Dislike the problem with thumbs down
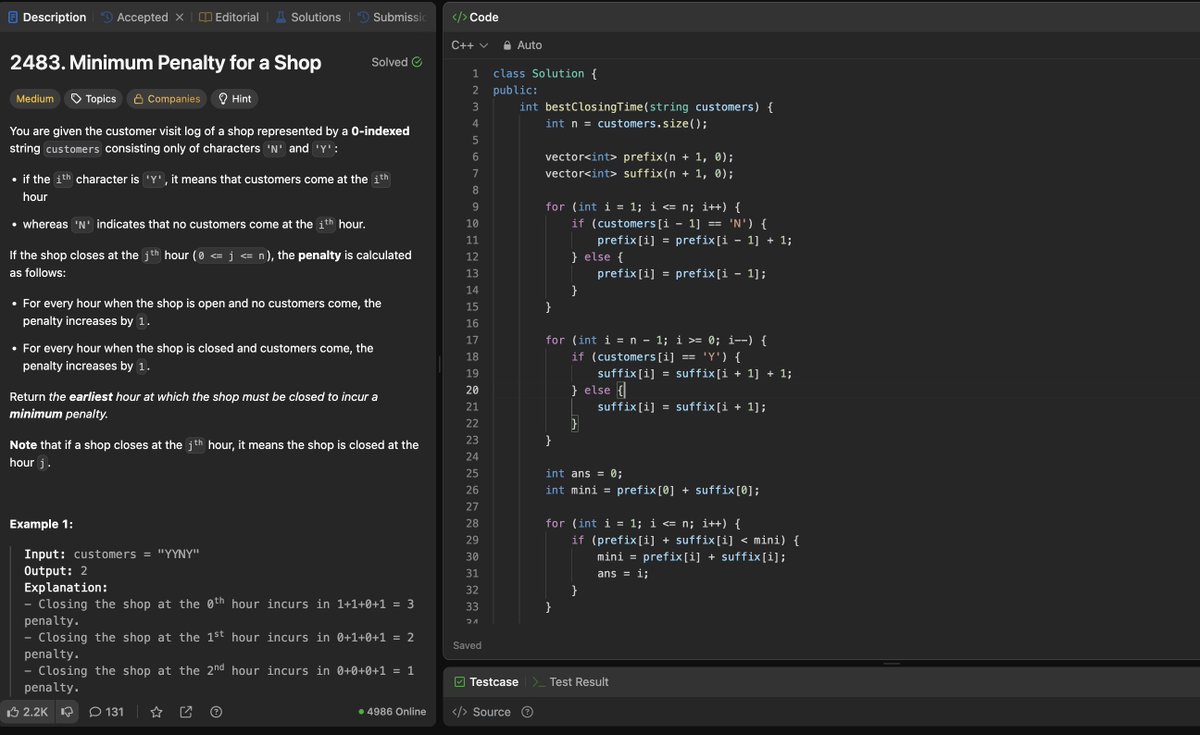 click(x=67, y=712)
